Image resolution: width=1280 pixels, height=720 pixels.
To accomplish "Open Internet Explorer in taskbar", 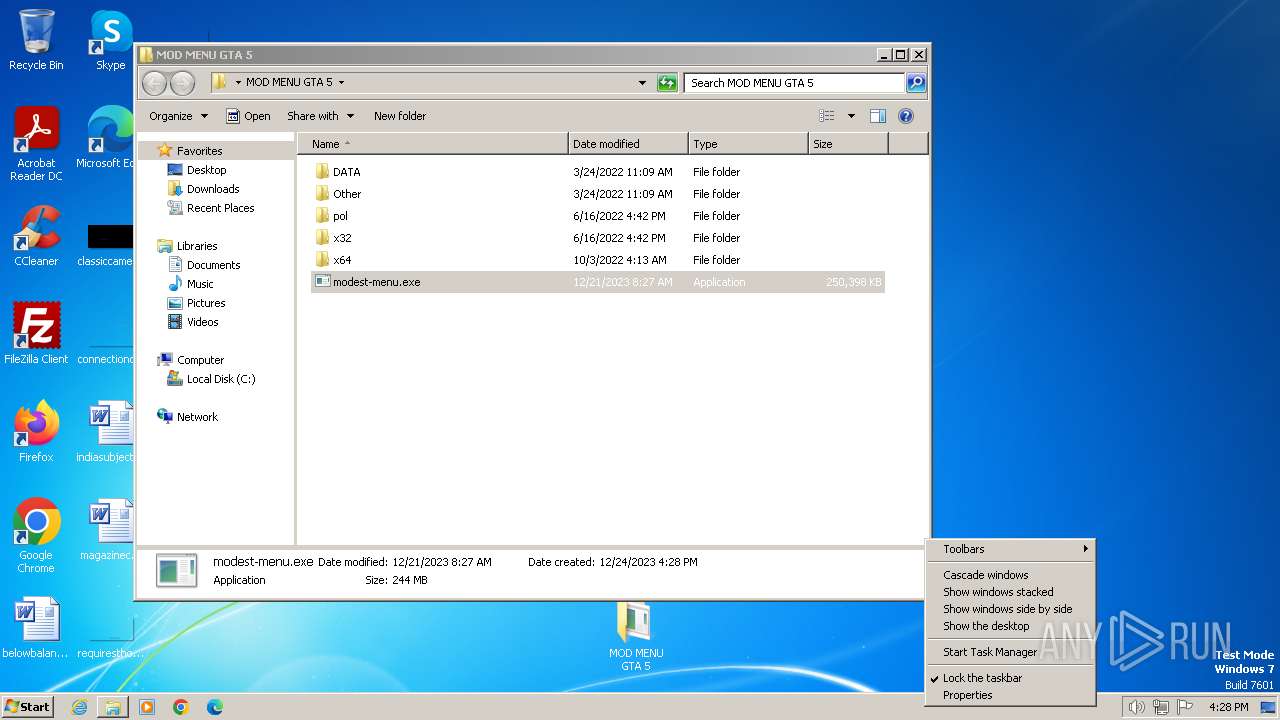I will [x=79, y=707].
